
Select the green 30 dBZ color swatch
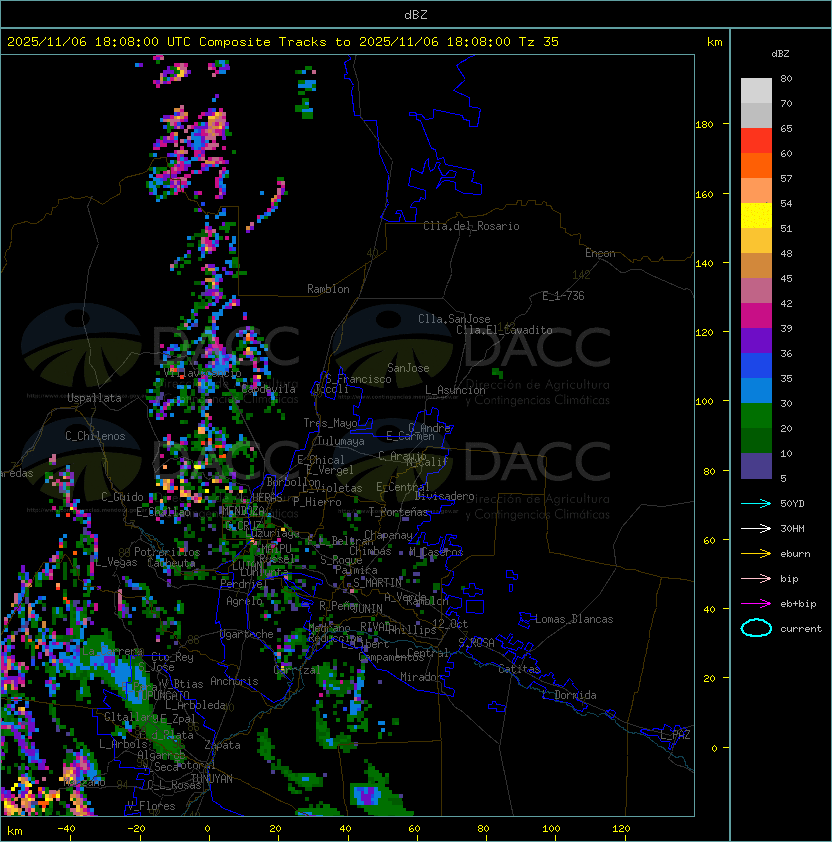pos(756,416)
